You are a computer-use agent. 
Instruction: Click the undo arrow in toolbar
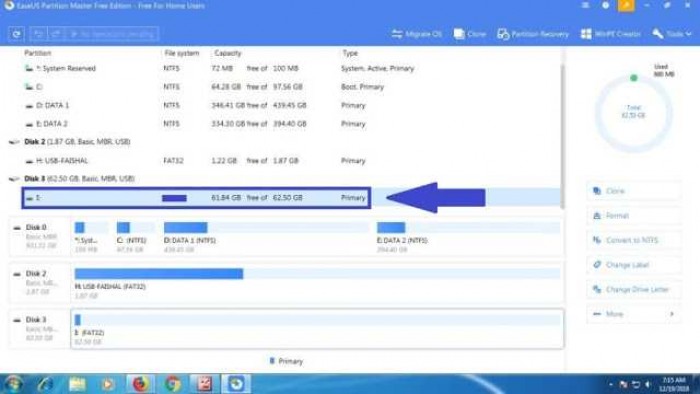[38, 34]
